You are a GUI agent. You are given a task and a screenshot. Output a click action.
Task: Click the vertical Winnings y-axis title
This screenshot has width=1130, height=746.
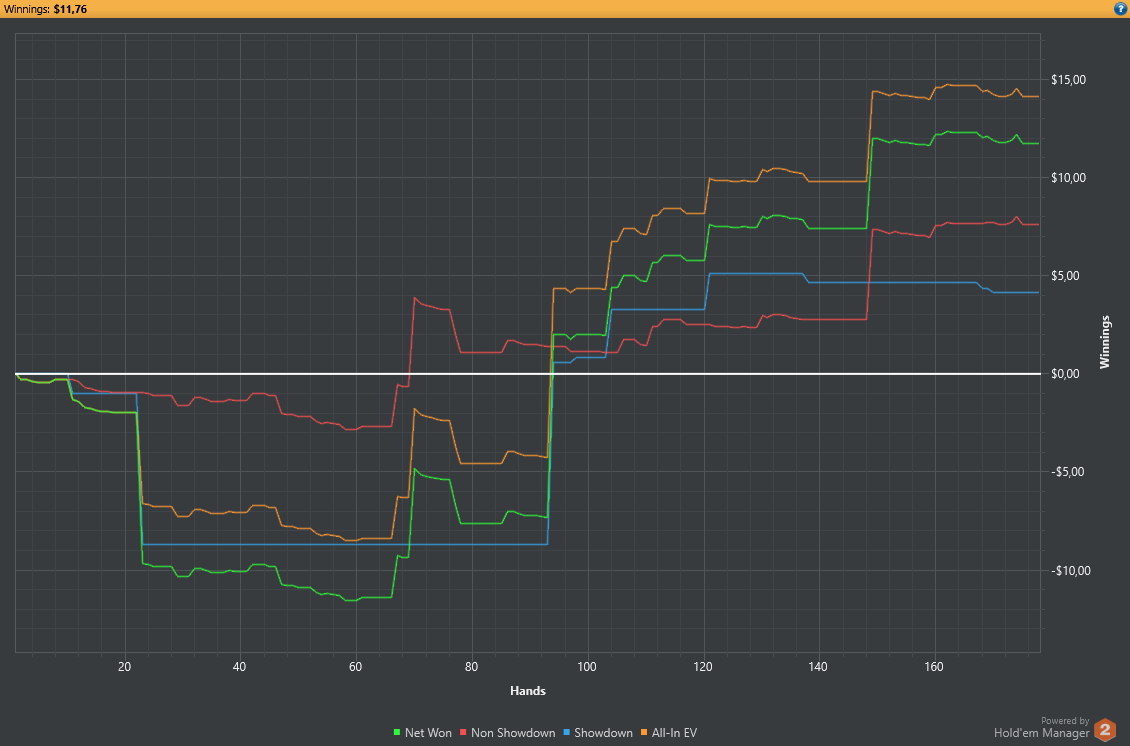1105,342
